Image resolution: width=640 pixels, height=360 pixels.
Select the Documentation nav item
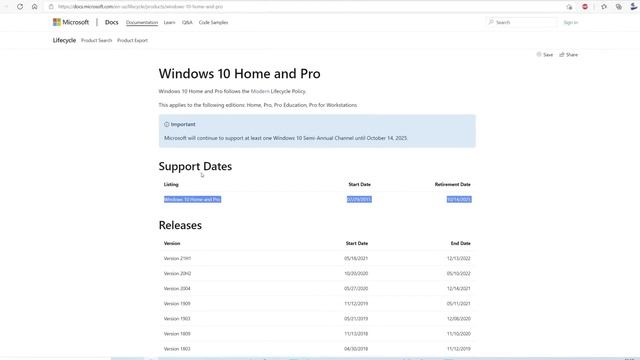tap(142, 22)
